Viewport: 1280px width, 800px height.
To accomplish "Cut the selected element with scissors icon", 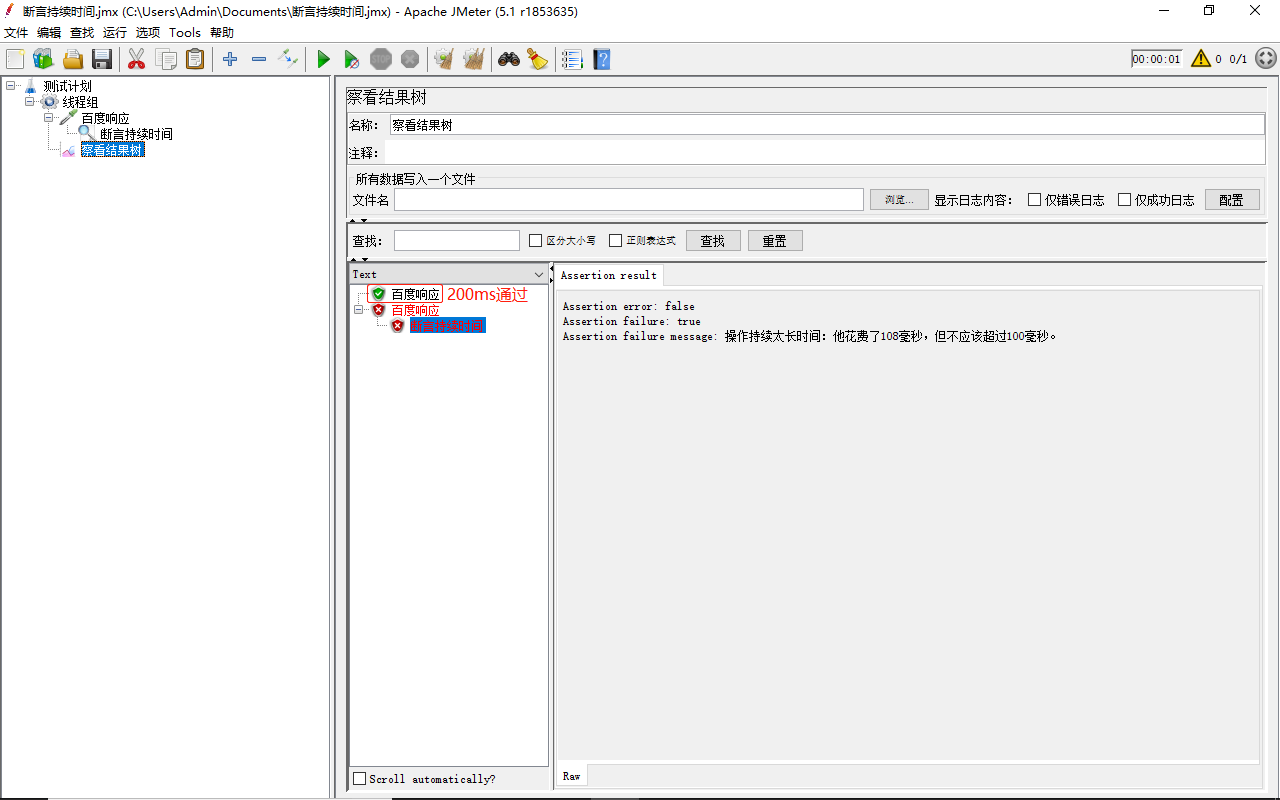I will (x=137, y=59).
